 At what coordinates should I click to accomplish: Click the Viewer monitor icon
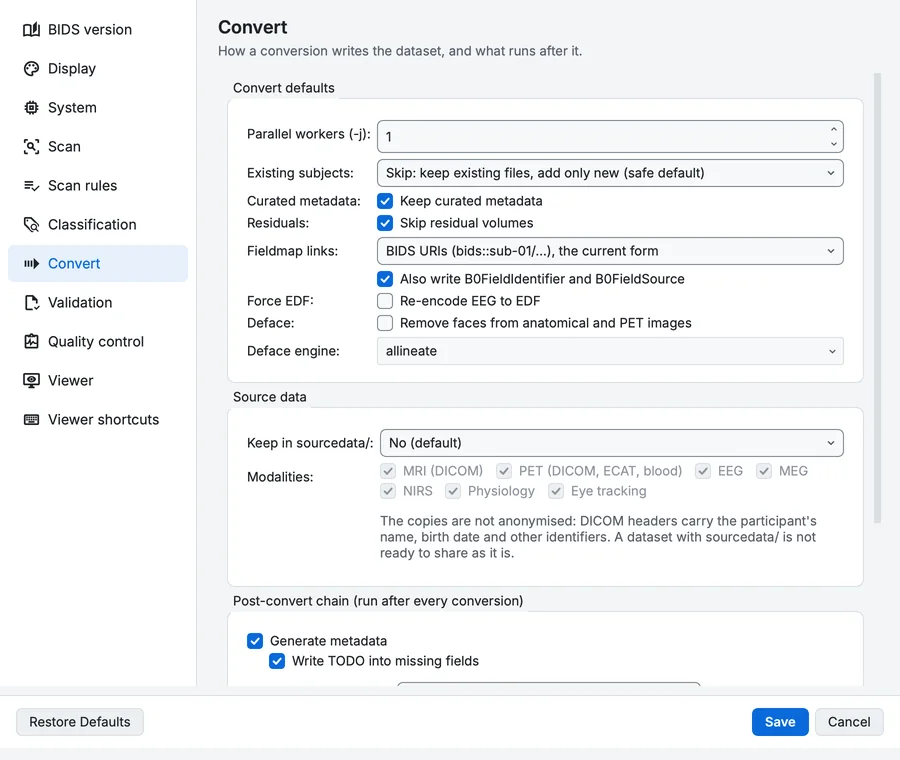(32, 381)
